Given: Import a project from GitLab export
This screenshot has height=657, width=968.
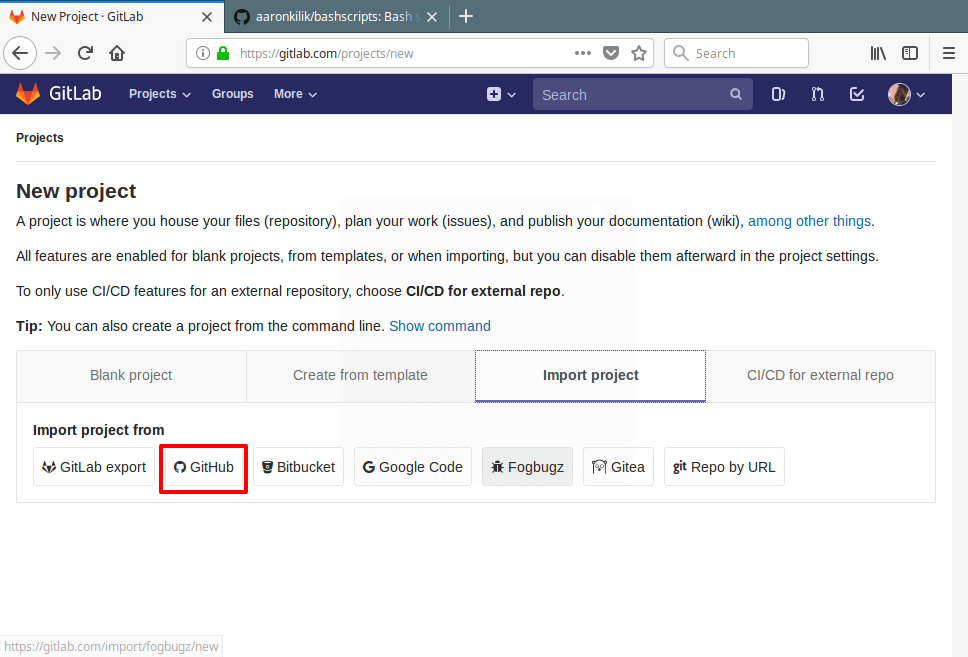Looking at the screenshot, I should click(x=94, y=467).
